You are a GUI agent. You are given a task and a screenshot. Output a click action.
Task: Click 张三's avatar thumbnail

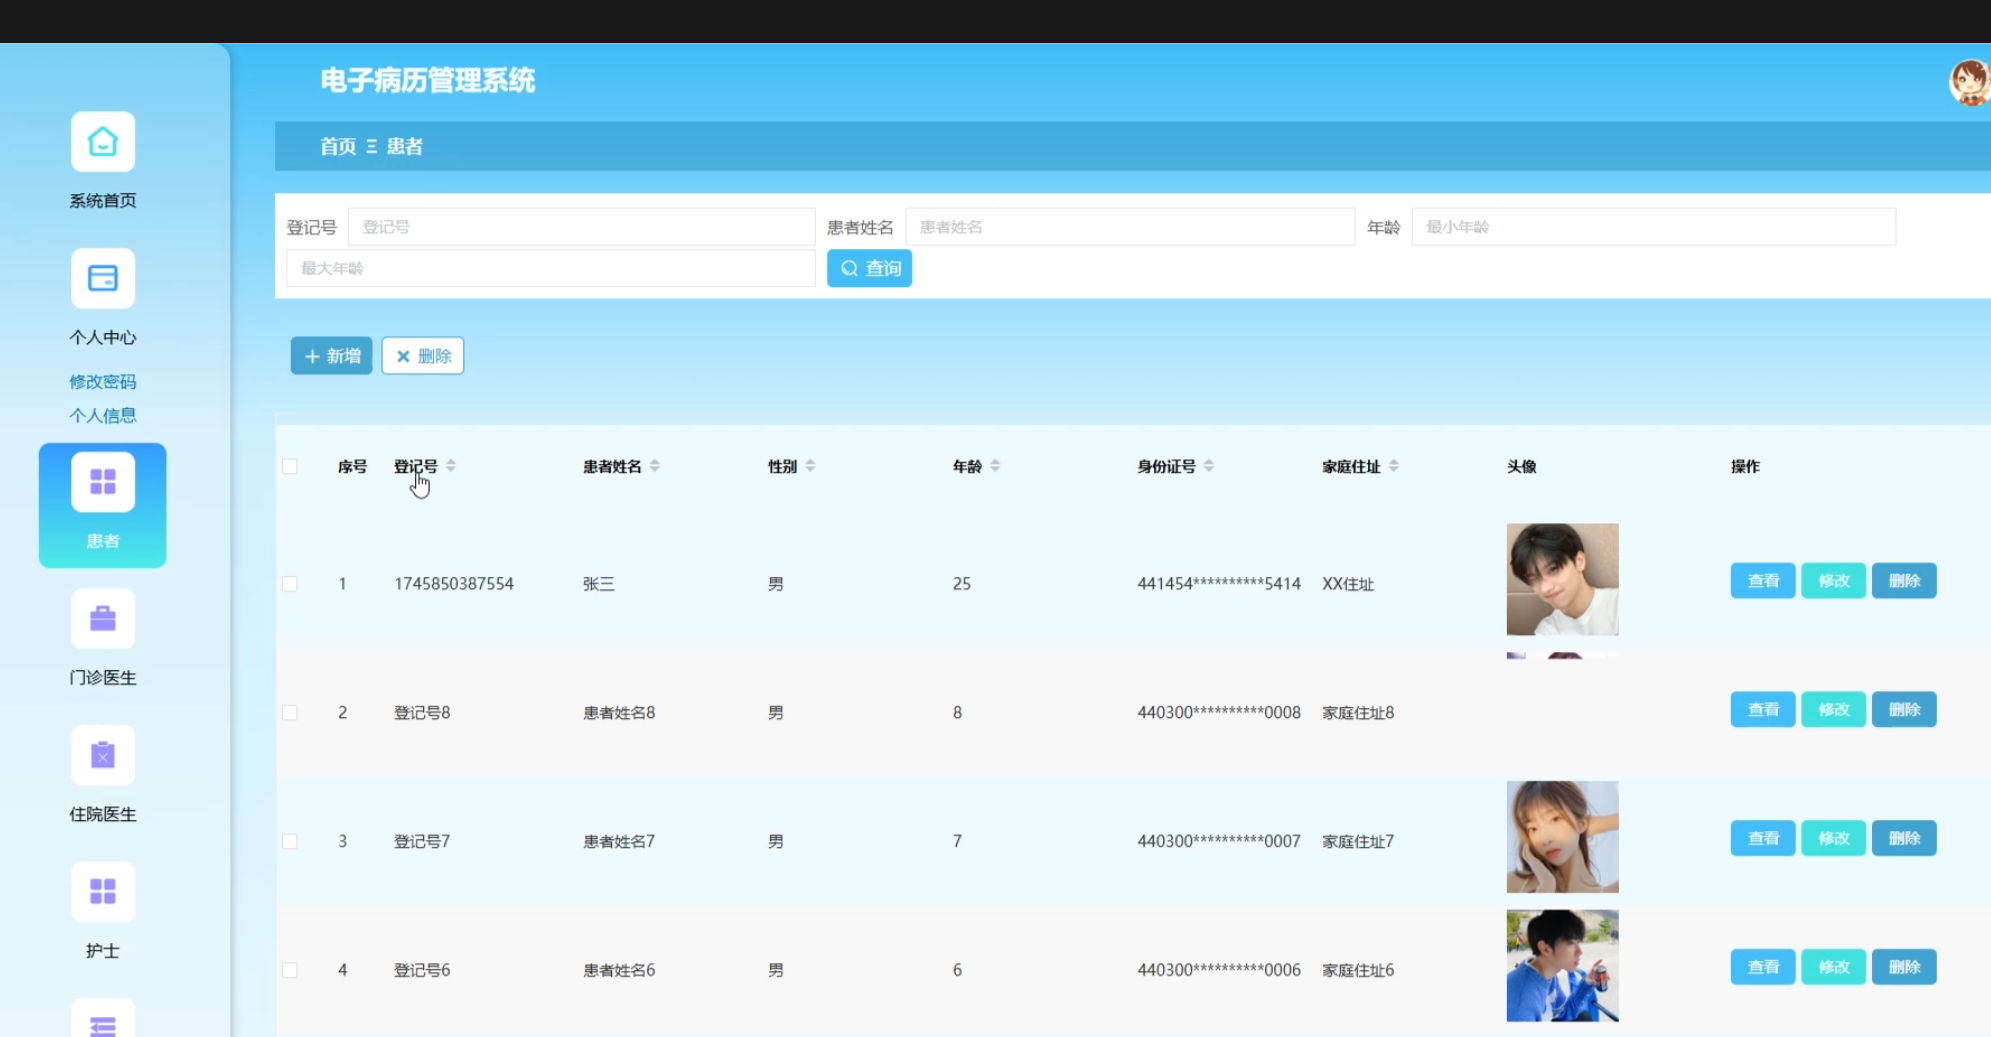[x=1562, y=580]
